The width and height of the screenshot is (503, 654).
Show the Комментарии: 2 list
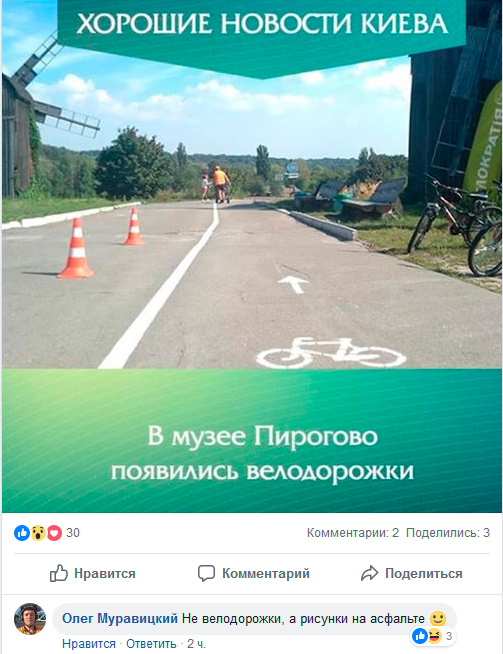[x=353, y=533]
